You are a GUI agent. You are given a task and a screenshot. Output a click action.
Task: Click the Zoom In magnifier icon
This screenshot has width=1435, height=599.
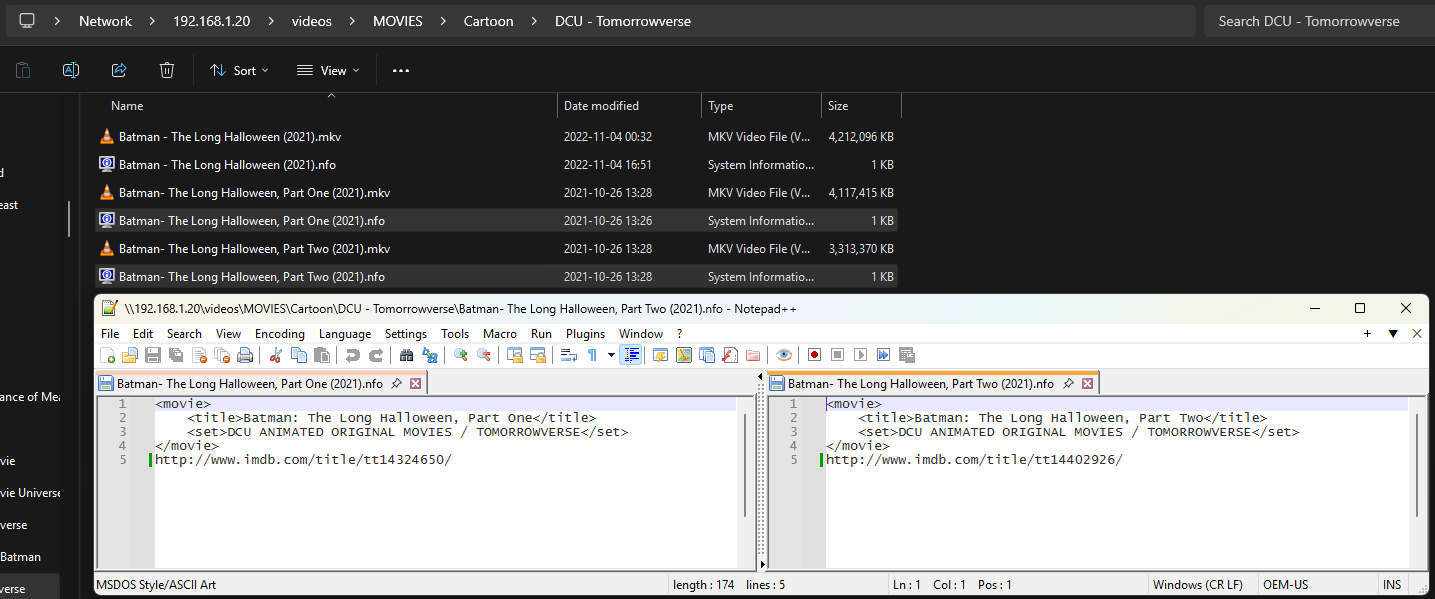click(461, 355)
